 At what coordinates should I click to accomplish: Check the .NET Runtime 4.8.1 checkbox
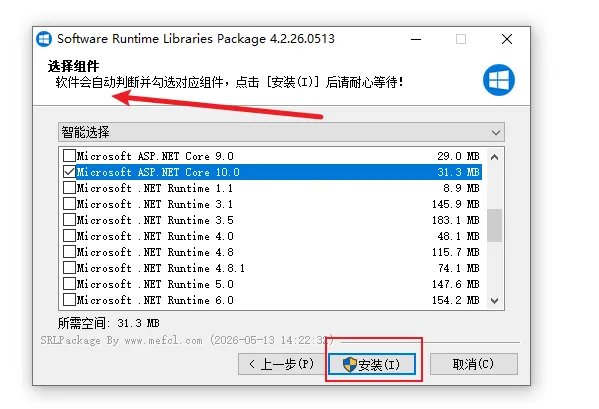tap(69, 268)
